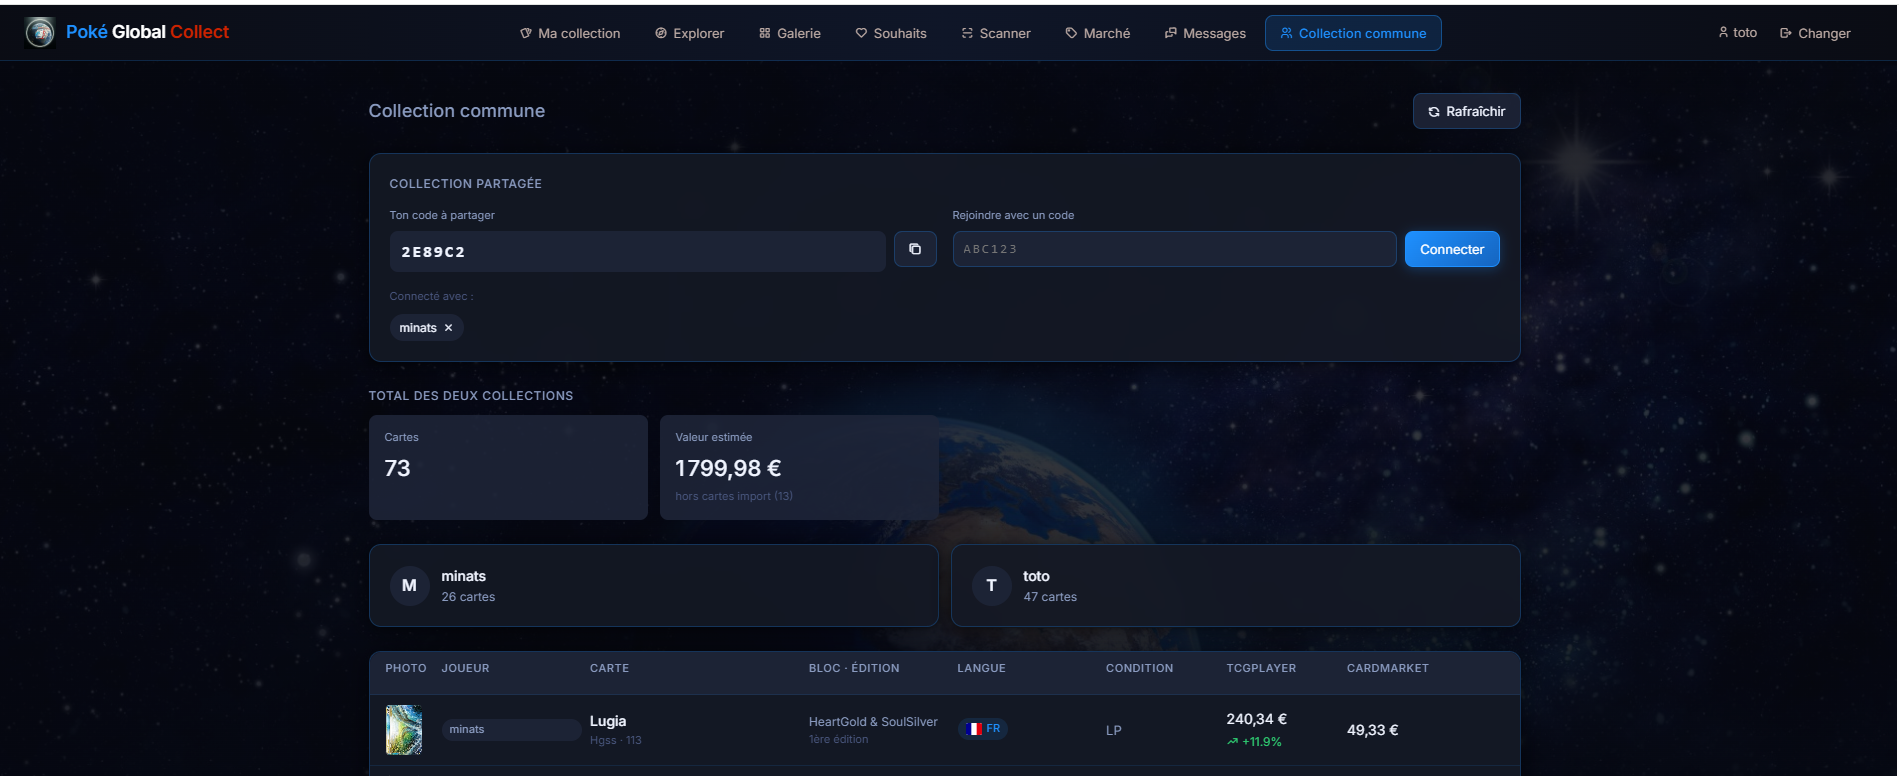
Task: Click the Rafraîchir button
Action: click(x=1466, y=111)
